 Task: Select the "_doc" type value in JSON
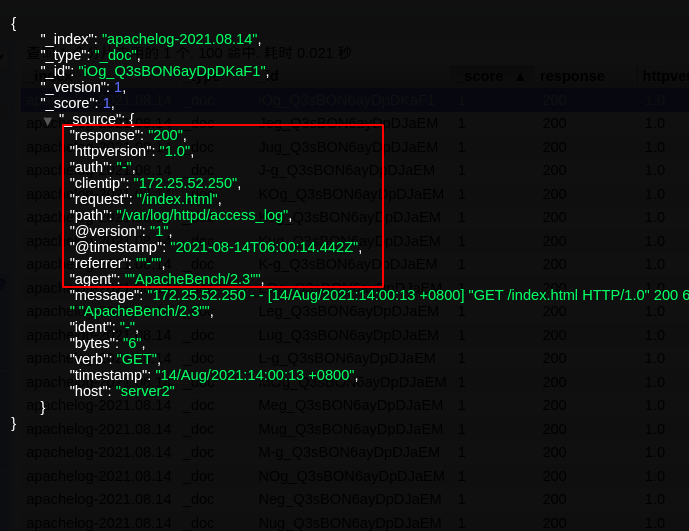pyautogui.click(x=116, y=55)
